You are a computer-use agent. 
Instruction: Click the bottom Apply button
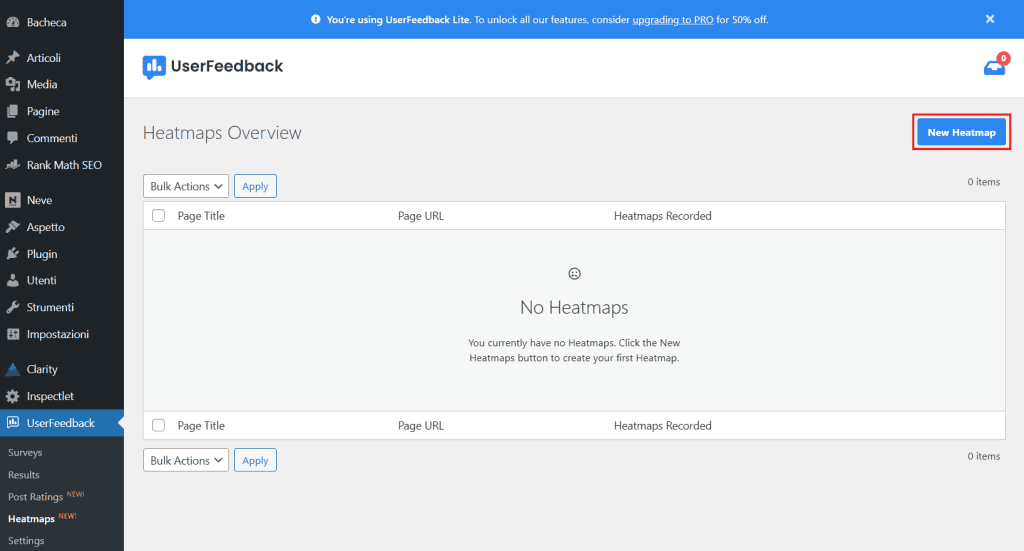point(255,460)
